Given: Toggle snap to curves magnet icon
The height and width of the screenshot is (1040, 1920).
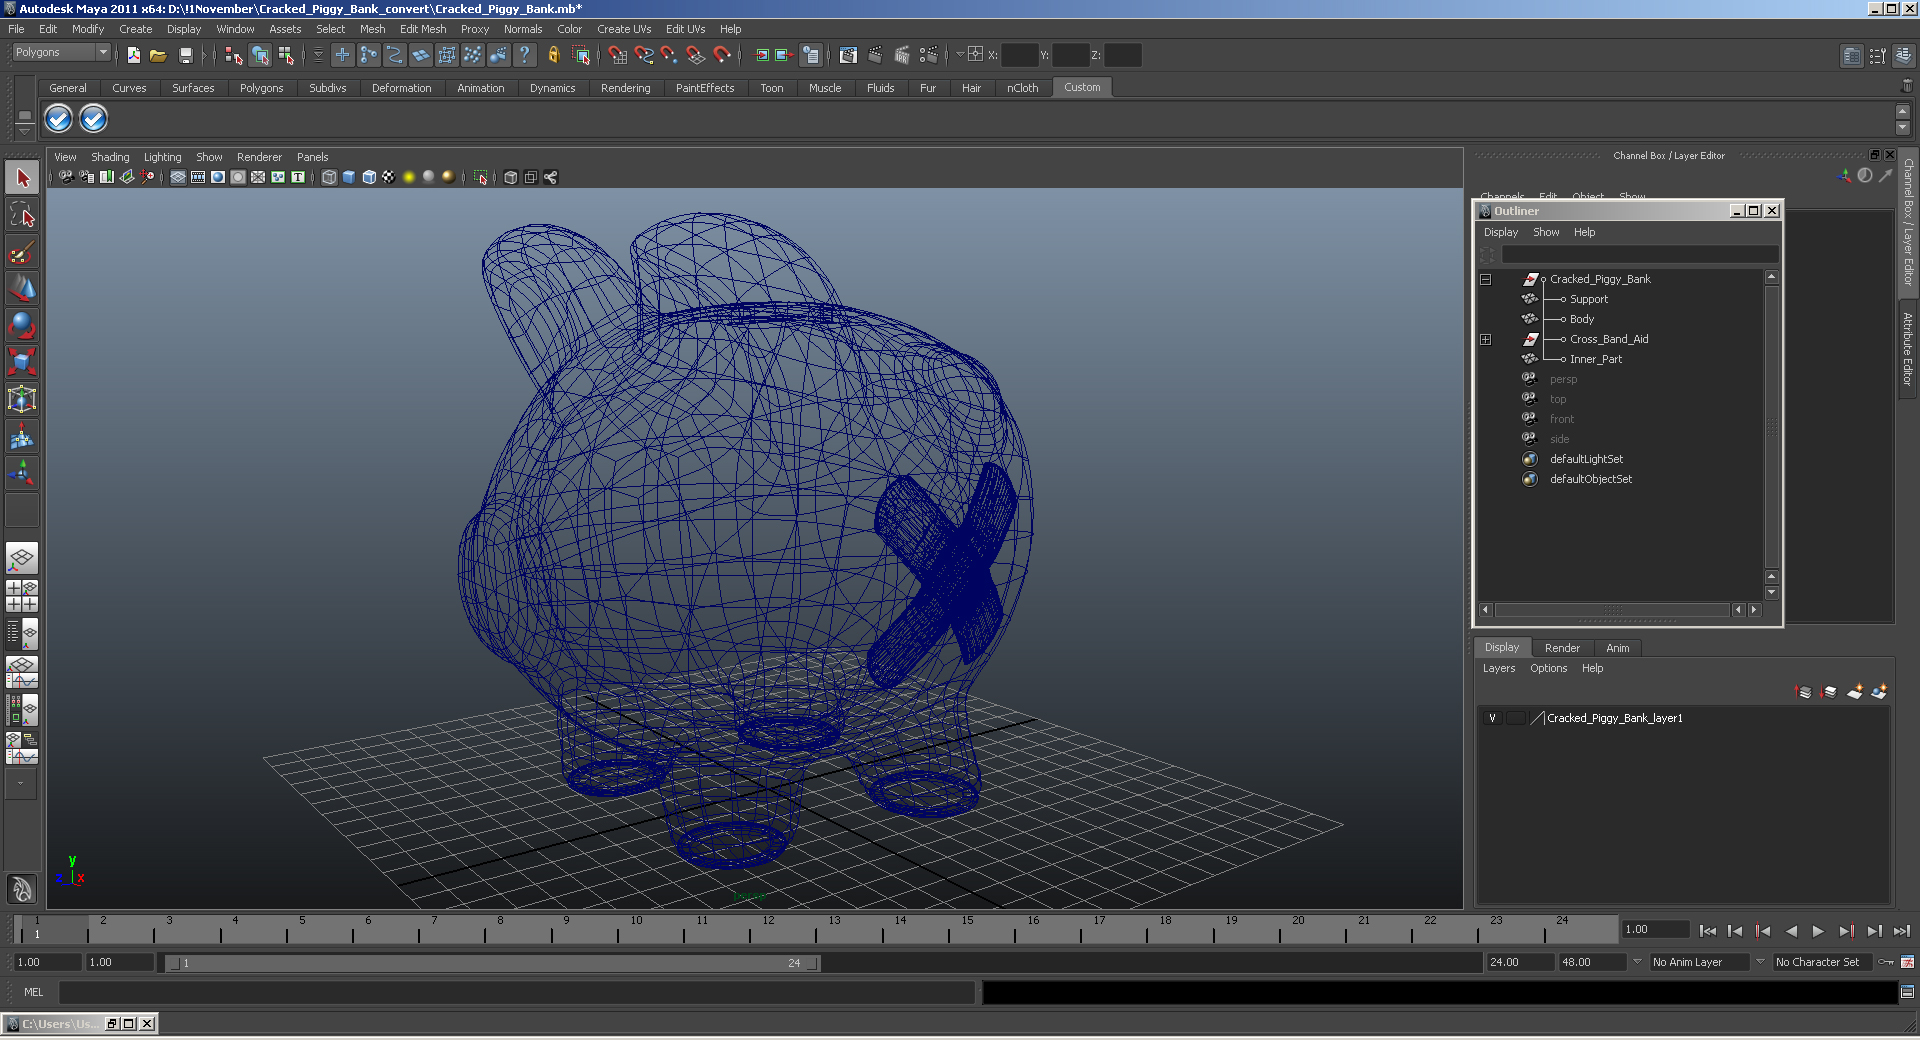Looking at the screenshot, I should (643, 55).
